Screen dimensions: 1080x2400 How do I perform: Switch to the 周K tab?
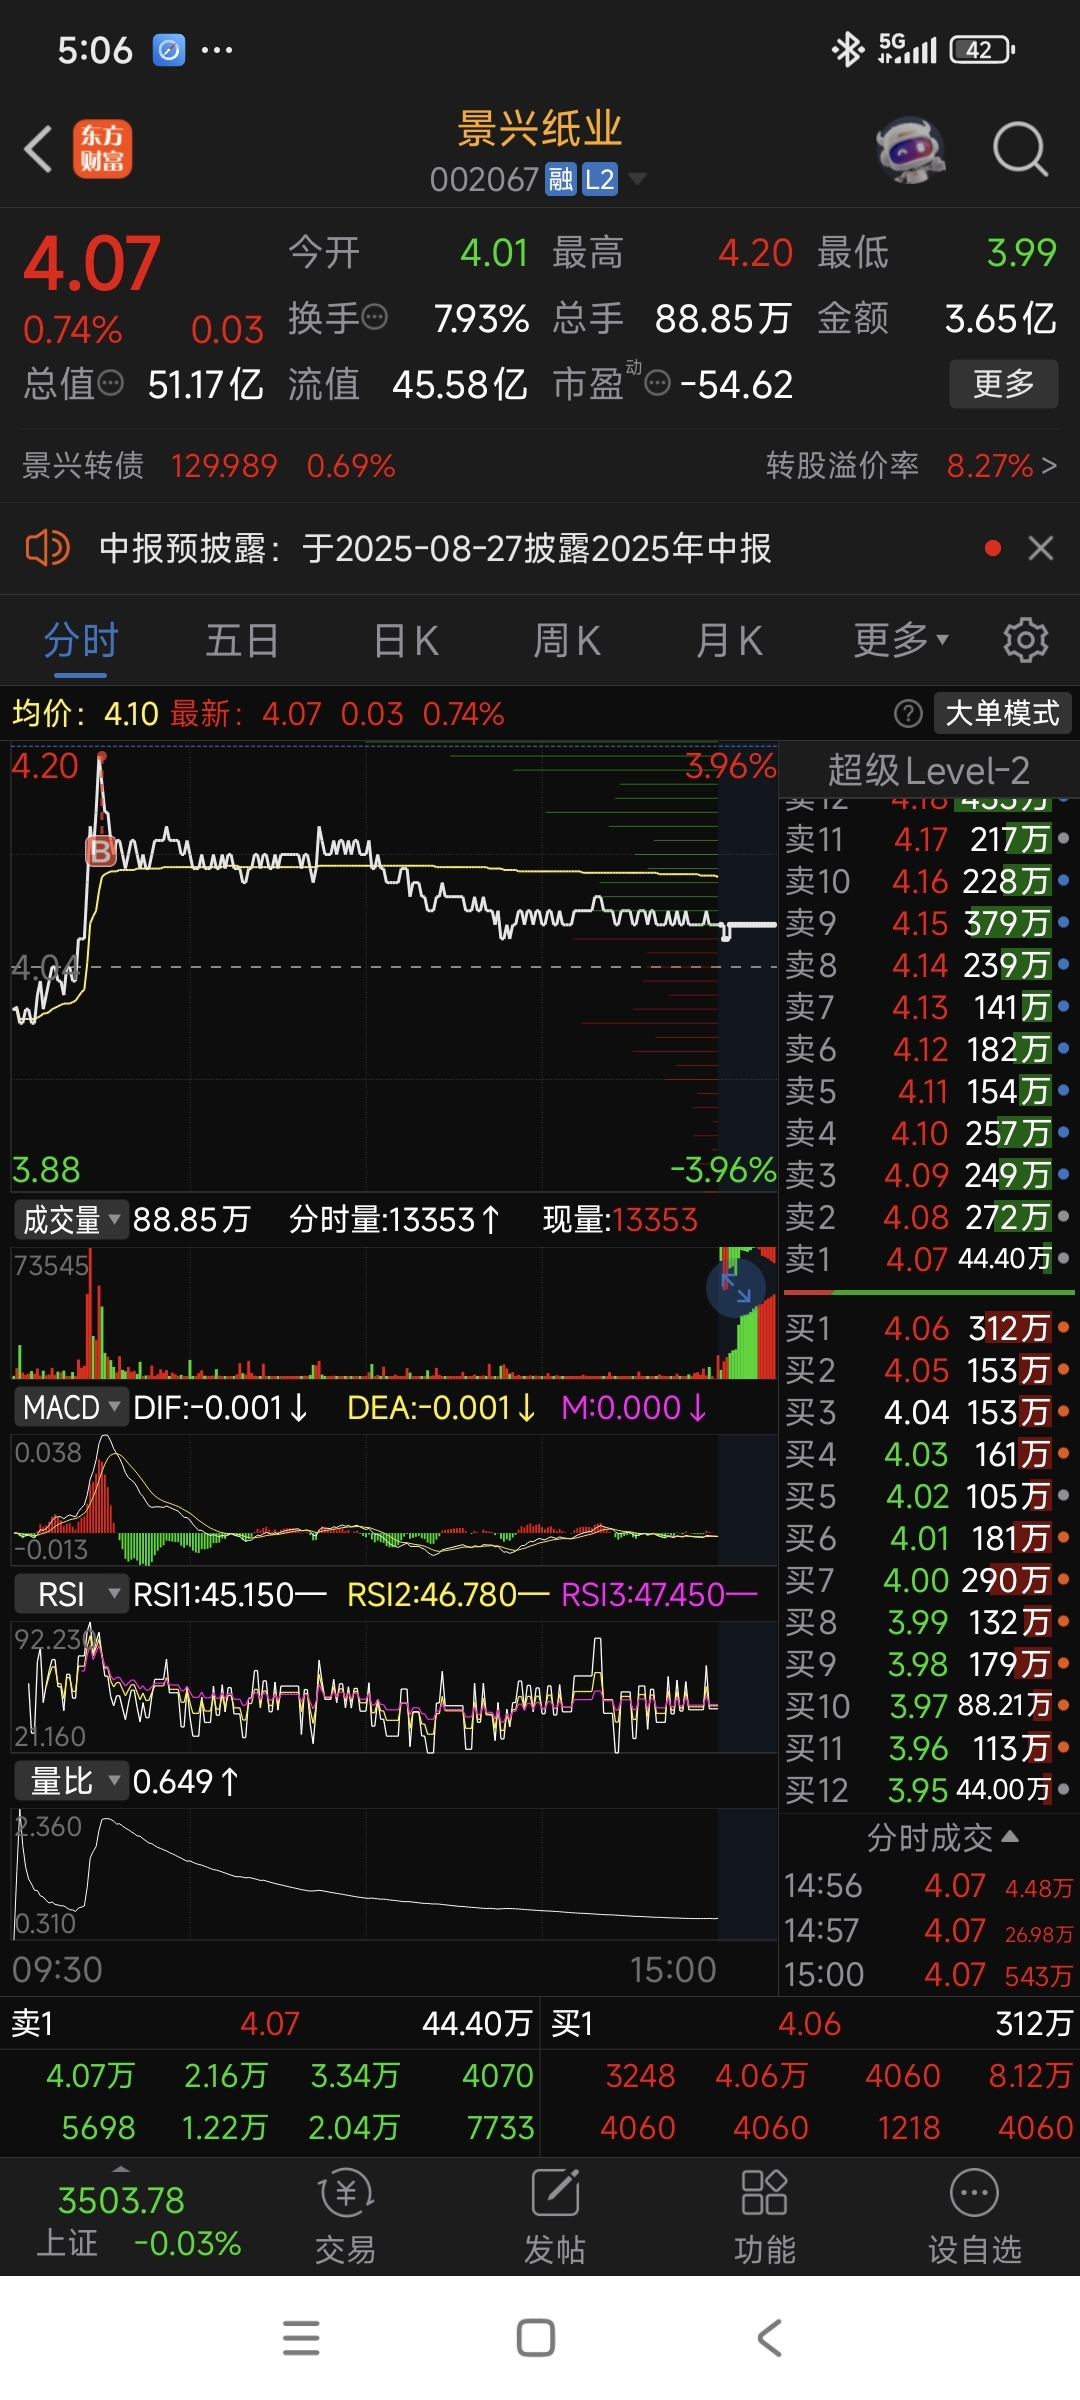click(x=567, y=641)
